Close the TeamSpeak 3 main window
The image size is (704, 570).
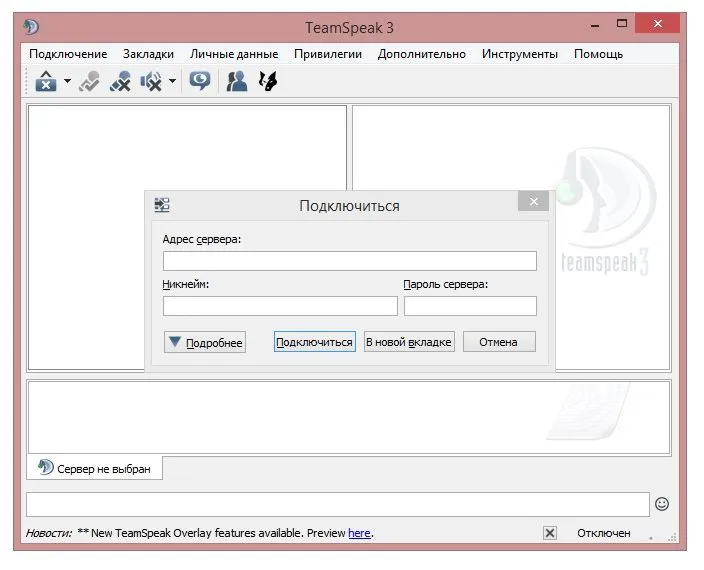click(658, 23)
